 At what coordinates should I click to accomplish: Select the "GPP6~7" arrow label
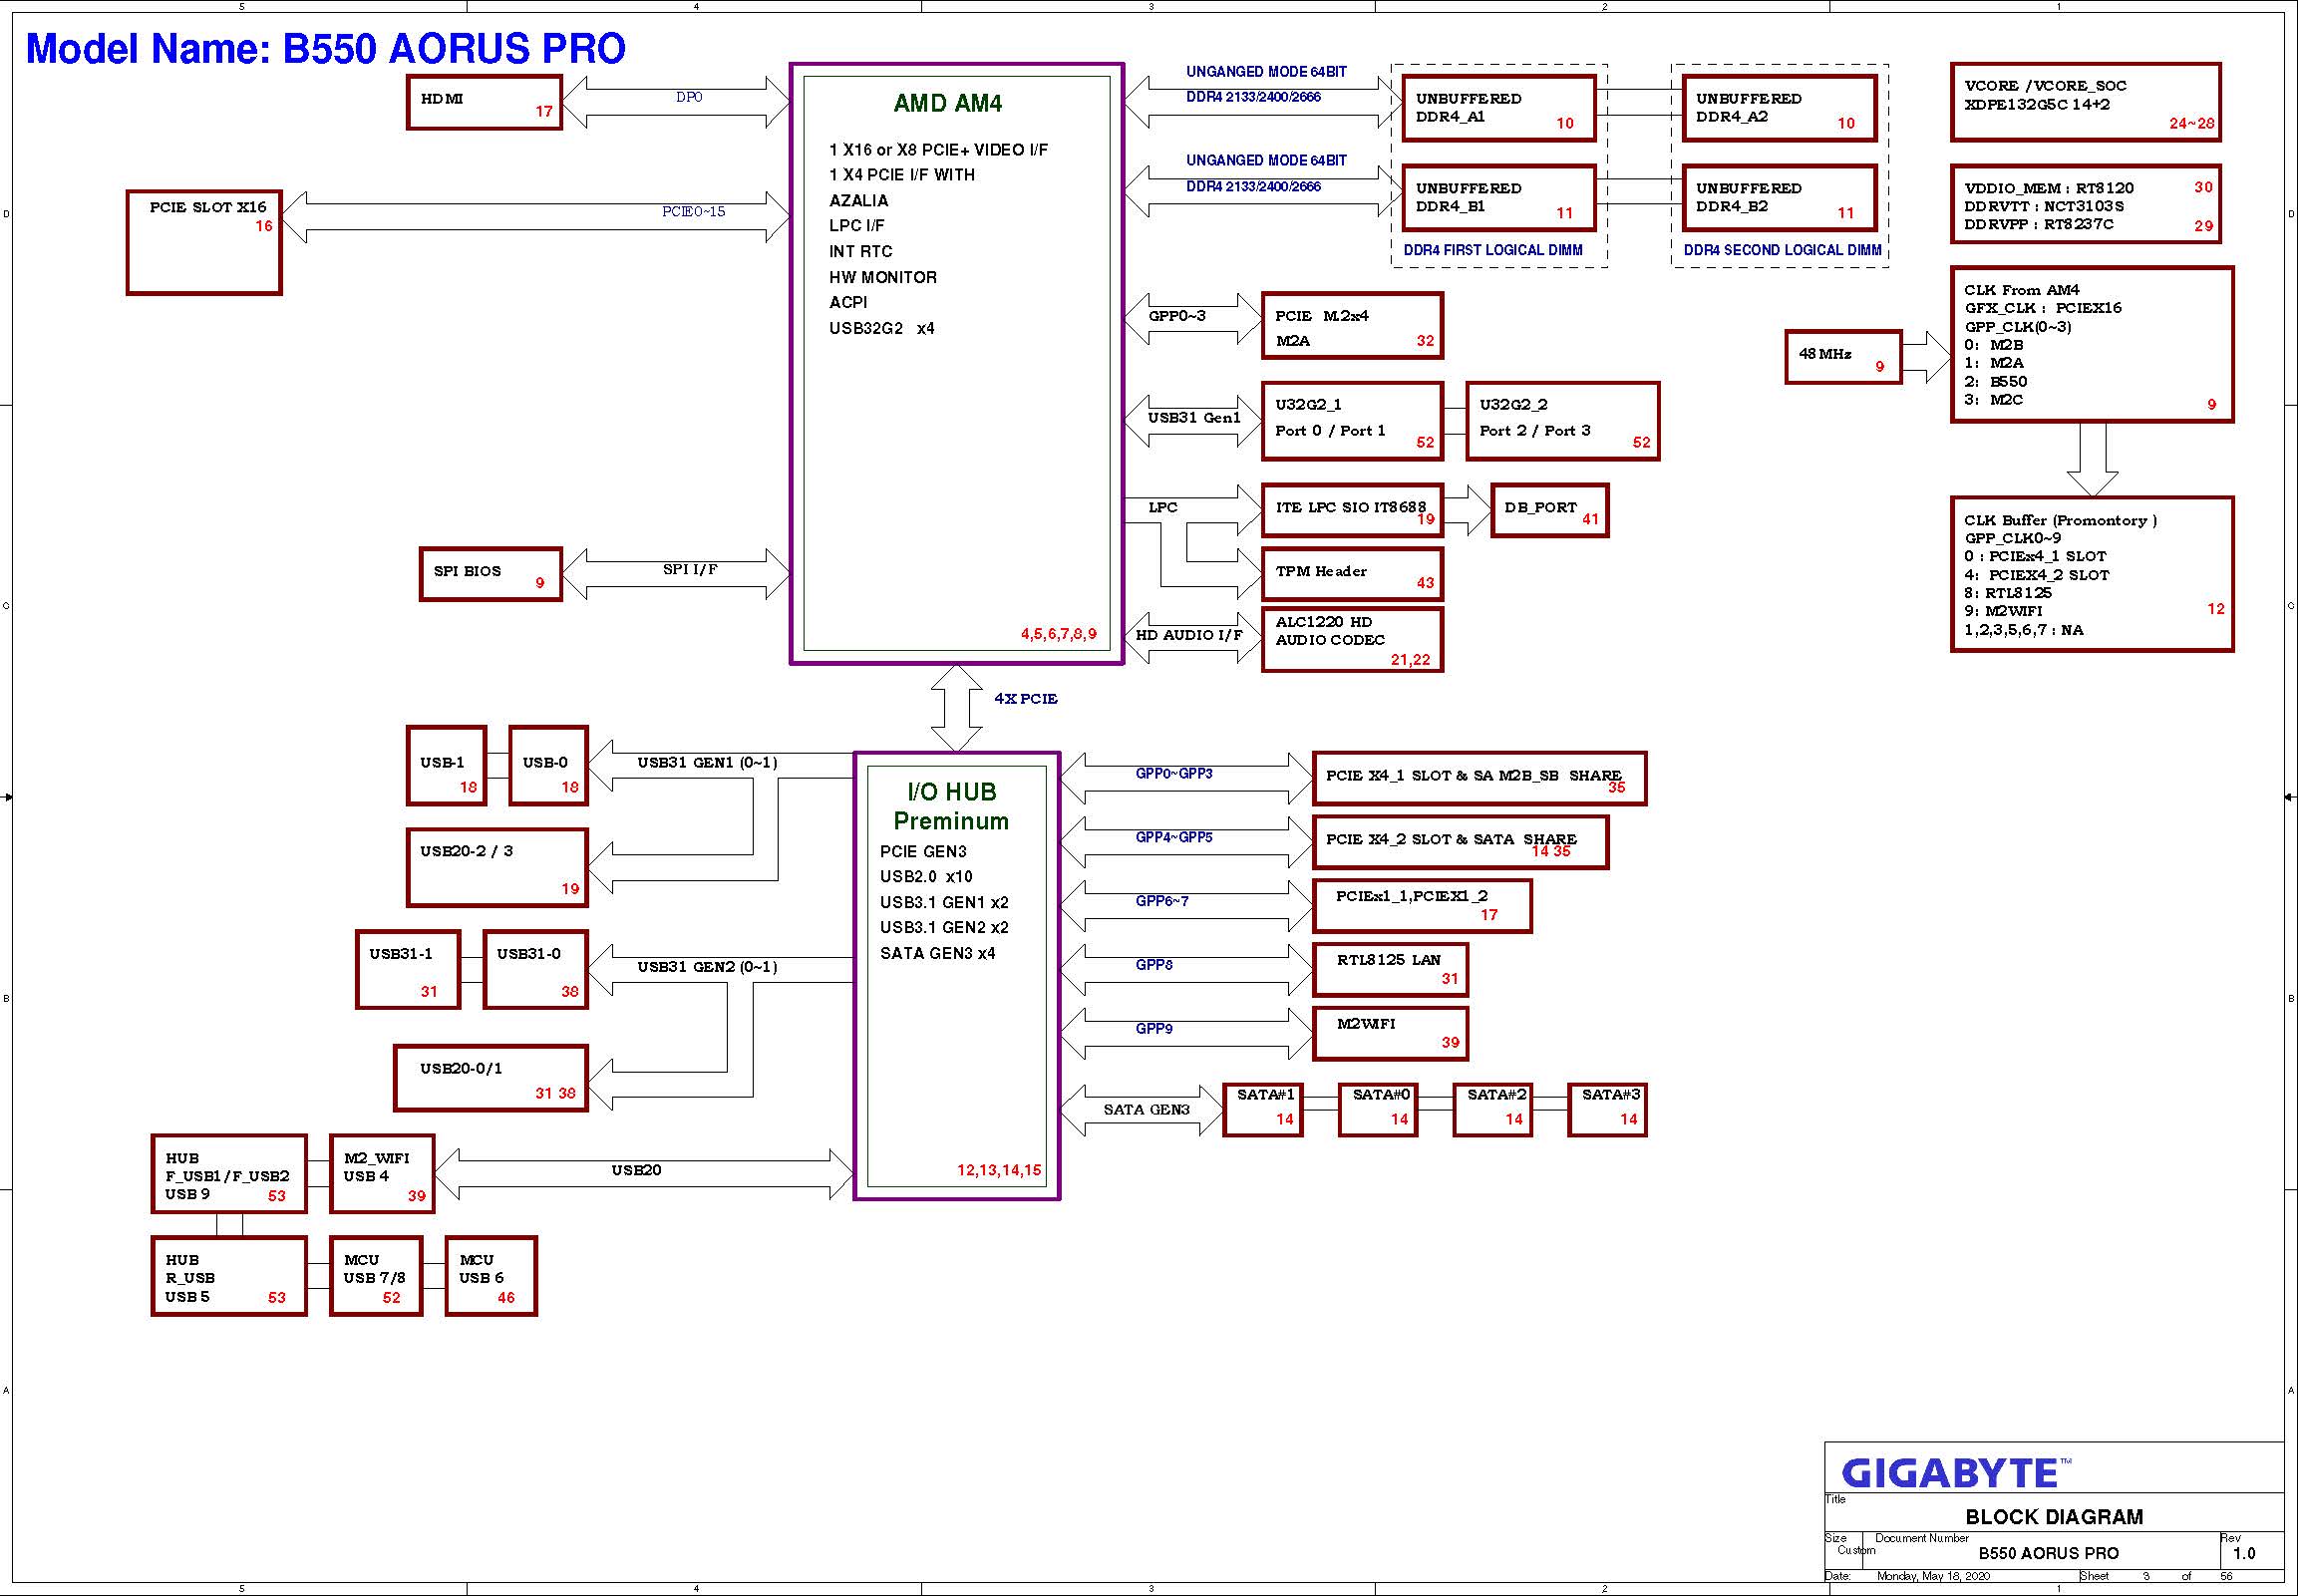[1162, 901]
